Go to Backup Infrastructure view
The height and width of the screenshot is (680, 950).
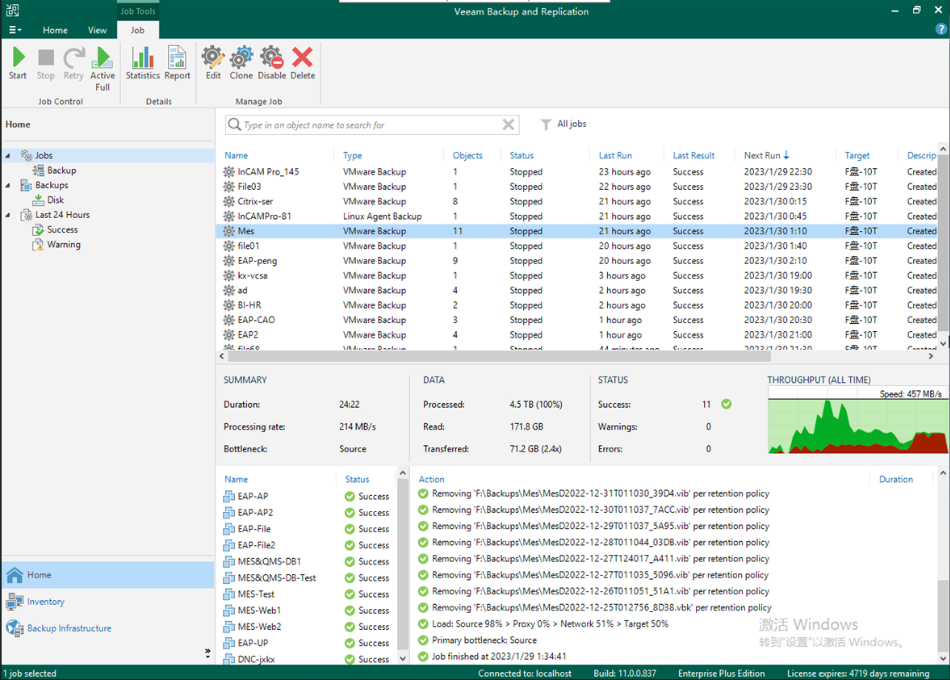pos(69,629)
